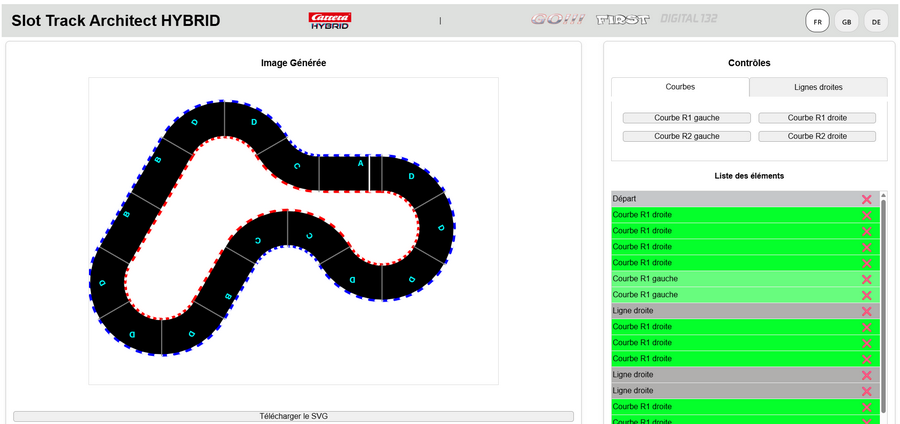Switch language to FR

click(817, 21)
